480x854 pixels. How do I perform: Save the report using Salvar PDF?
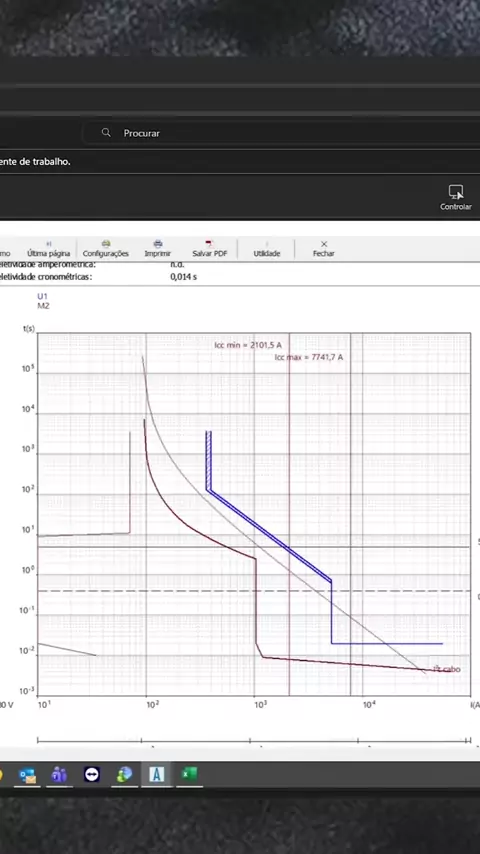[x=210, y=249]
